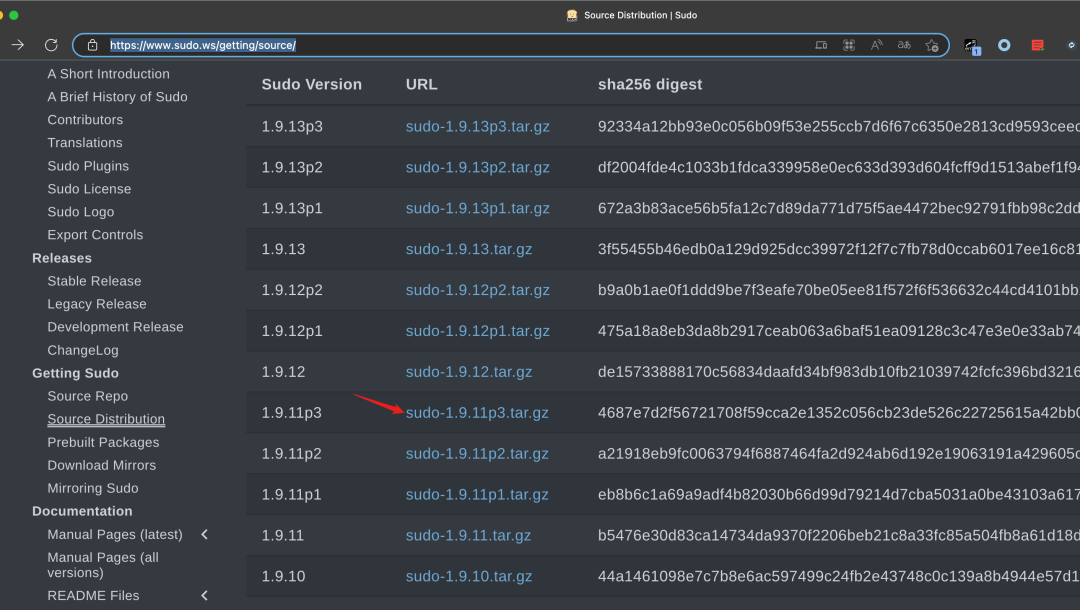
Task: Download sudo-1.9.13p1.tar.gz
Action: [477, 208]
